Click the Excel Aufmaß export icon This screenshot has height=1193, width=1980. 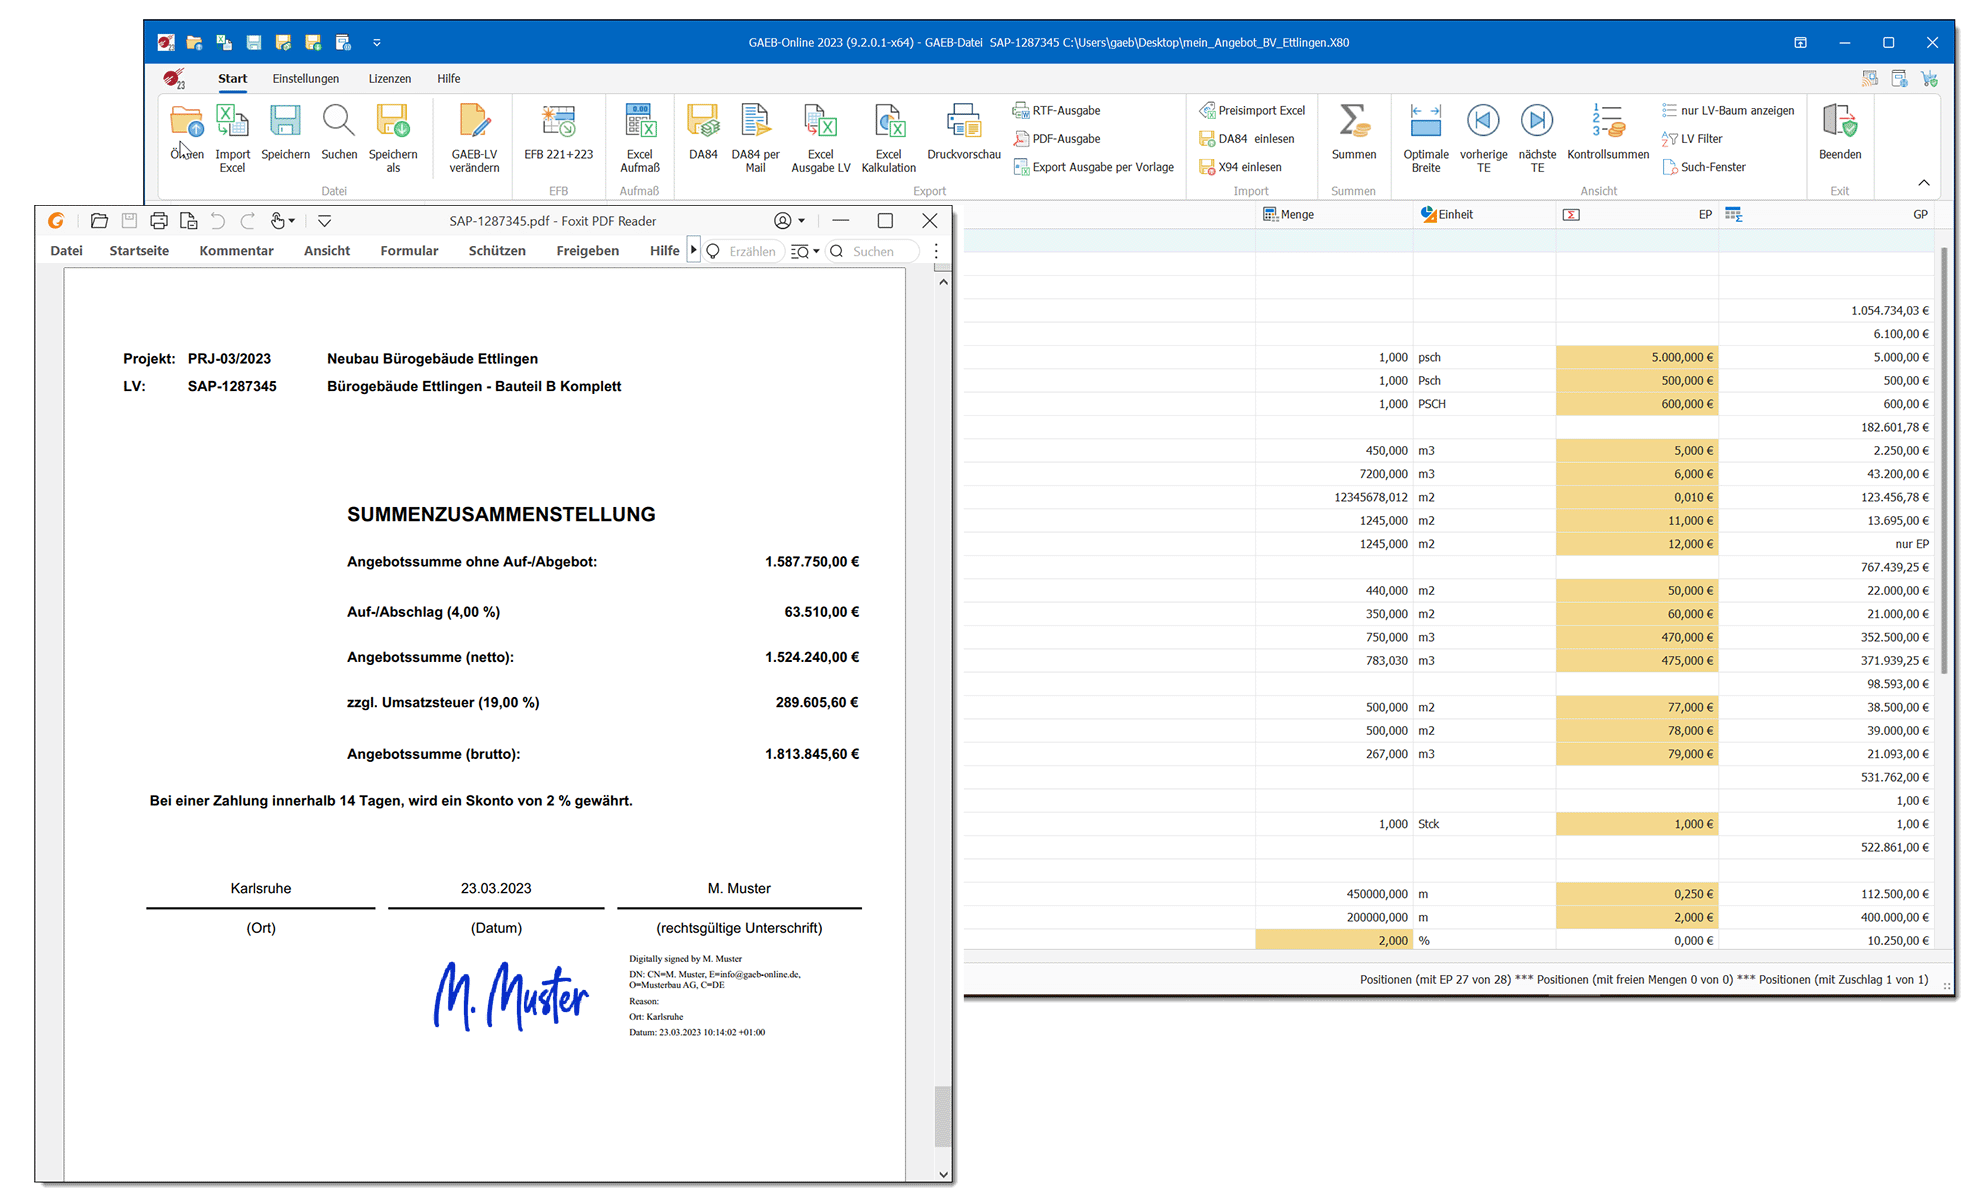coord(639,124)
